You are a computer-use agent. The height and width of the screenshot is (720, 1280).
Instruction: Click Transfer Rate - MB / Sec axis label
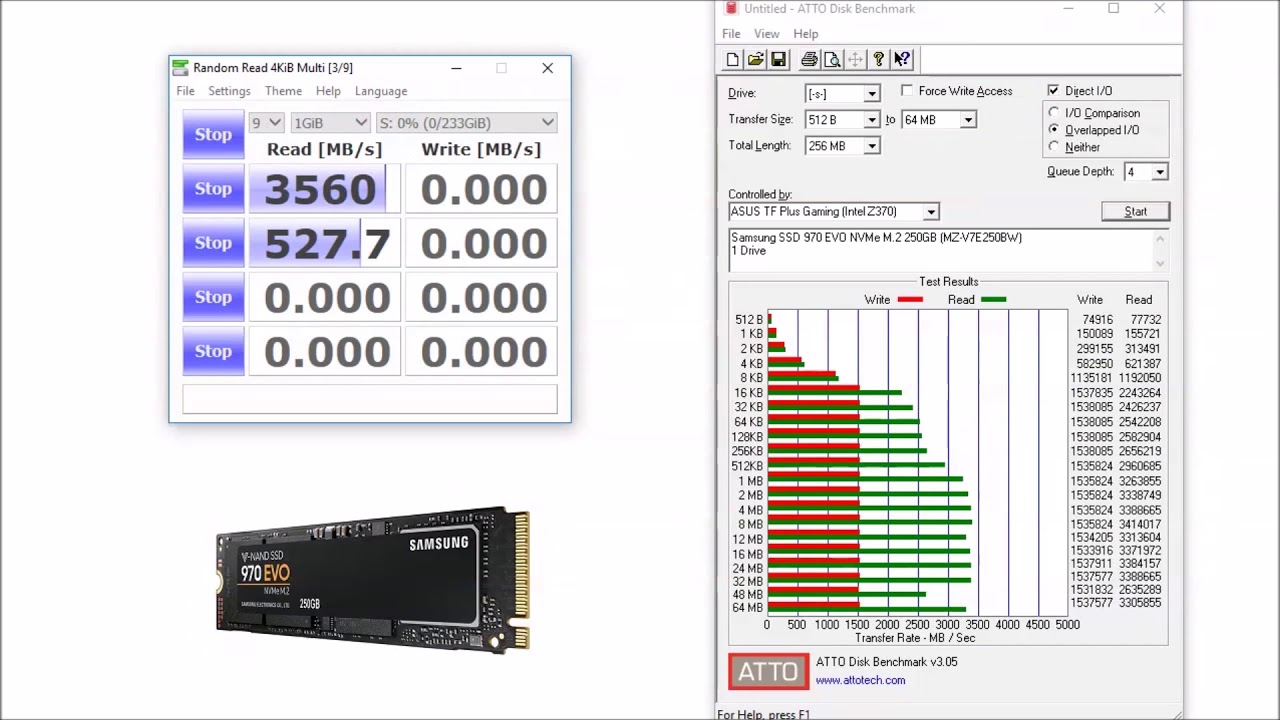point(915,638)
